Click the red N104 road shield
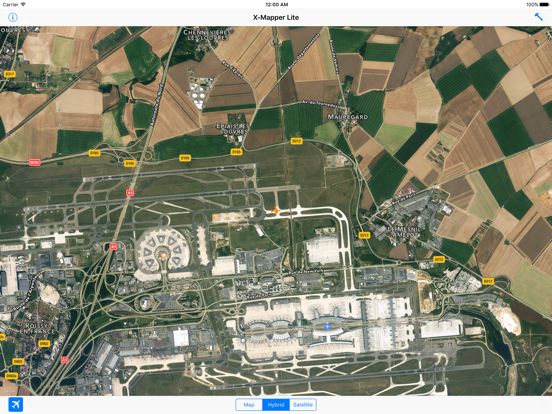This screenshot has height=414, width=552. click(x=34, y=162)
